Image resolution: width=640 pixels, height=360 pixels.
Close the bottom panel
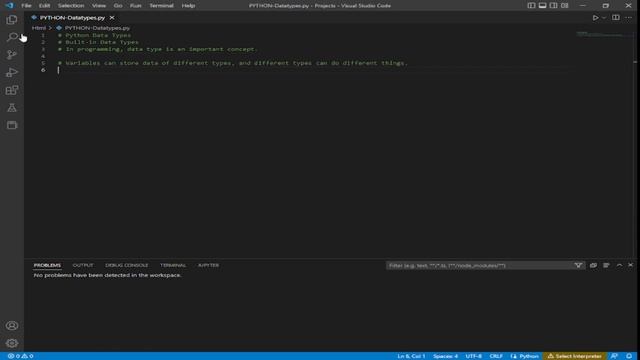pos(631,265)
